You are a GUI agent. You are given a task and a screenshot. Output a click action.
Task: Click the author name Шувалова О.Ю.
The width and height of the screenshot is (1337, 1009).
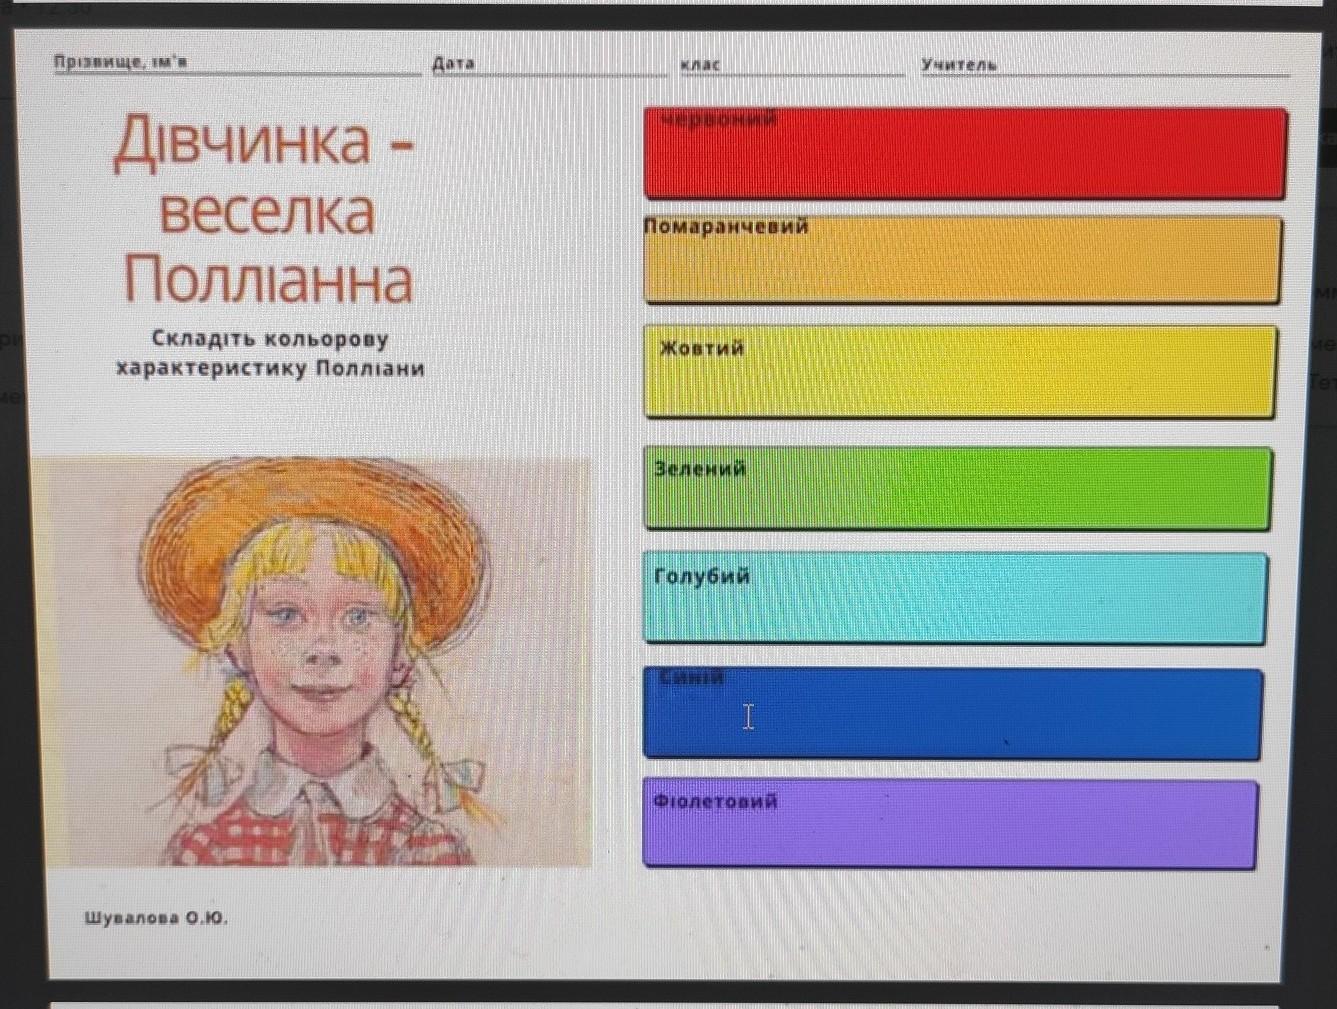click(x=156, y=917)
